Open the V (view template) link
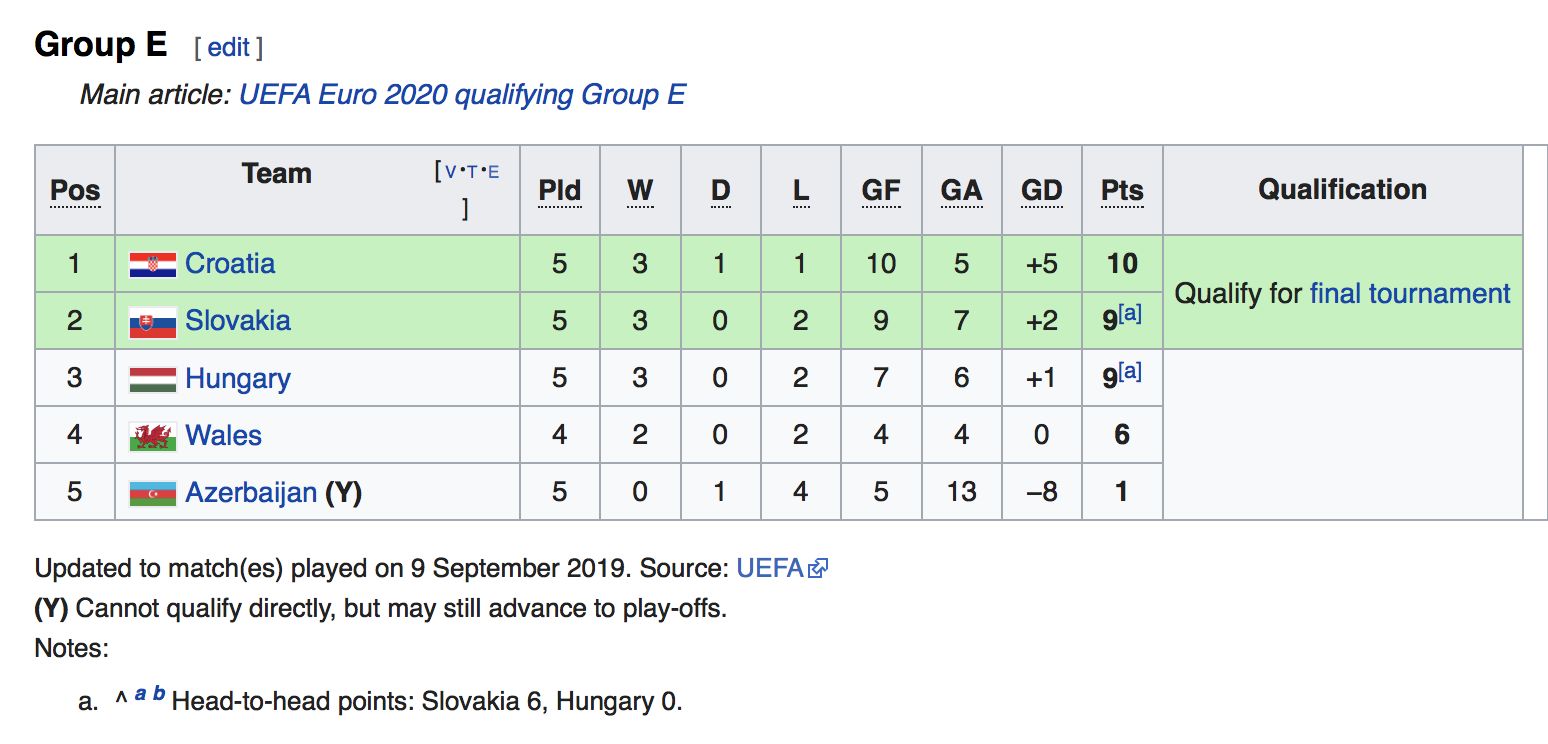The image size is (1548, 744). [x=450, y=172]
